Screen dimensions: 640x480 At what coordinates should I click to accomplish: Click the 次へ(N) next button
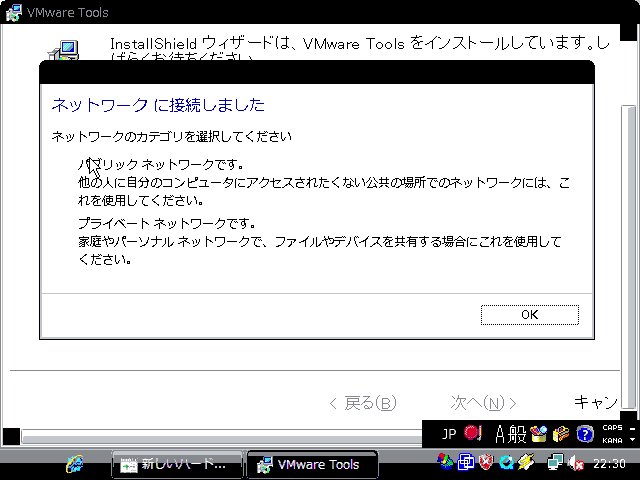click(x=483, y=403)
